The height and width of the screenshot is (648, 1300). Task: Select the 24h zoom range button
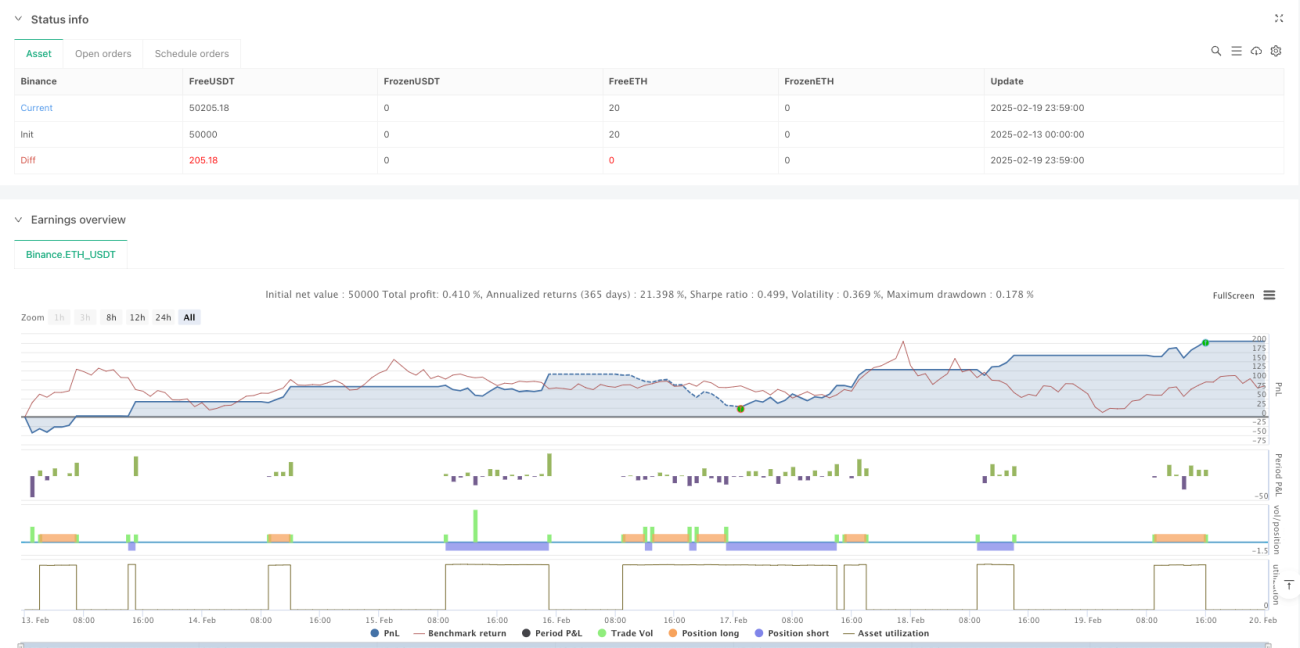click(163, 317)
